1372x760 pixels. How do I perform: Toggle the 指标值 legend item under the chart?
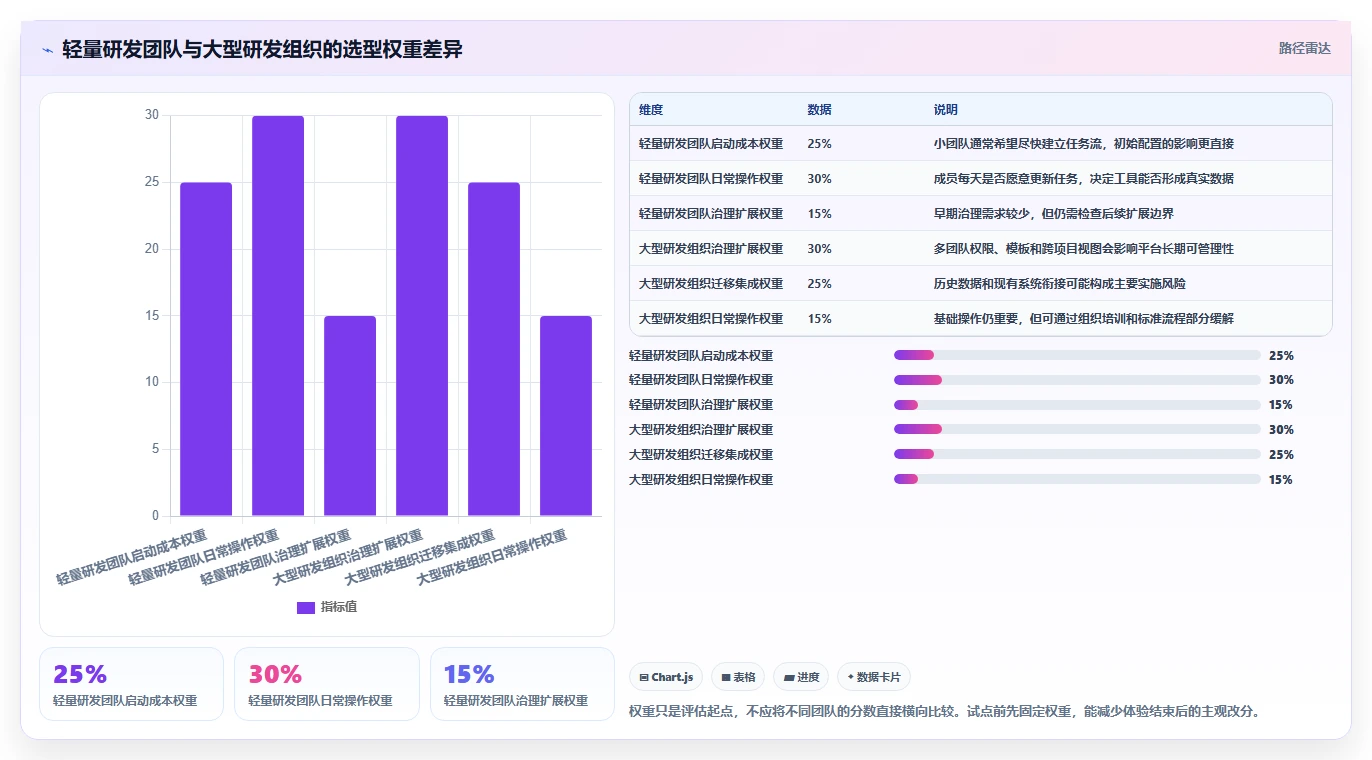point(327,607)
